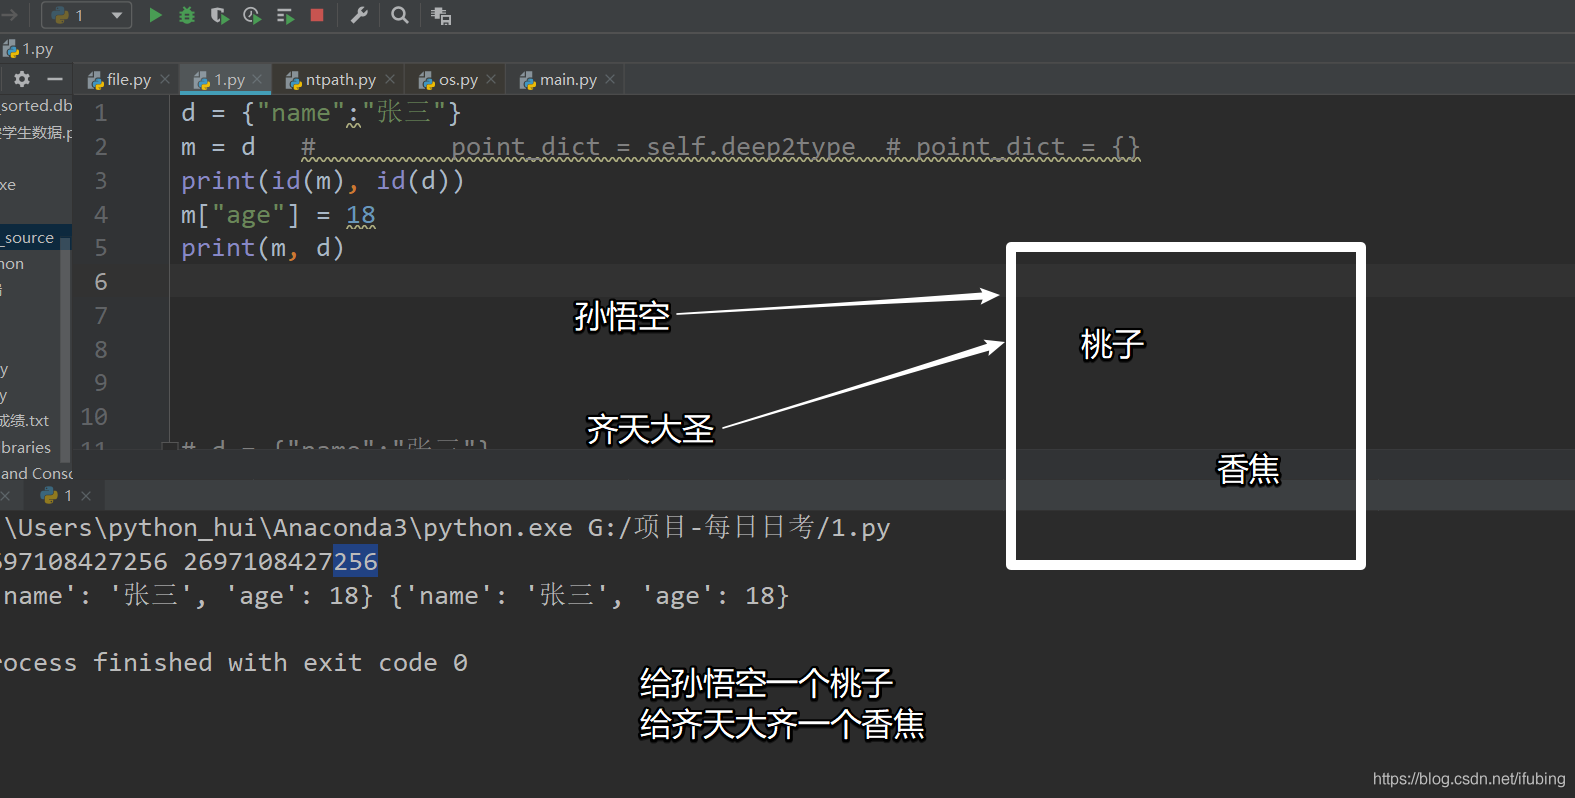Click the 1.py breadcrumb in navigation bar

29,48
